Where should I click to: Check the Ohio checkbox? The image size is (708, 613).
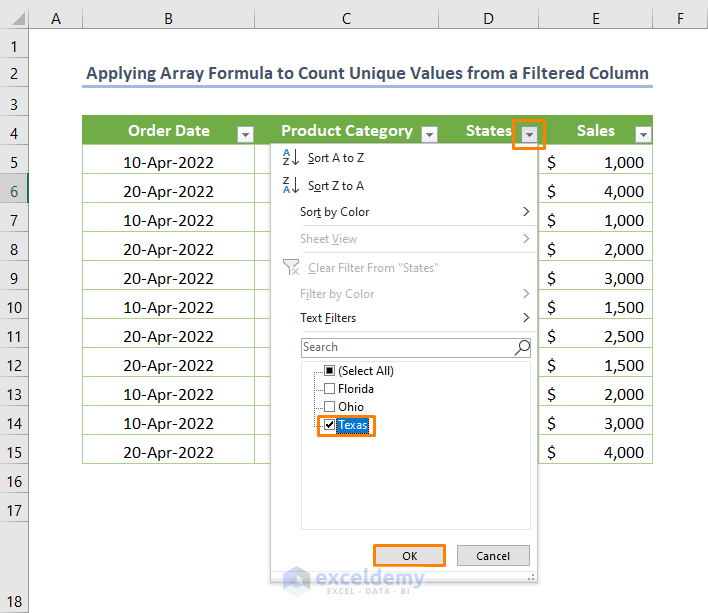point(330,407)
